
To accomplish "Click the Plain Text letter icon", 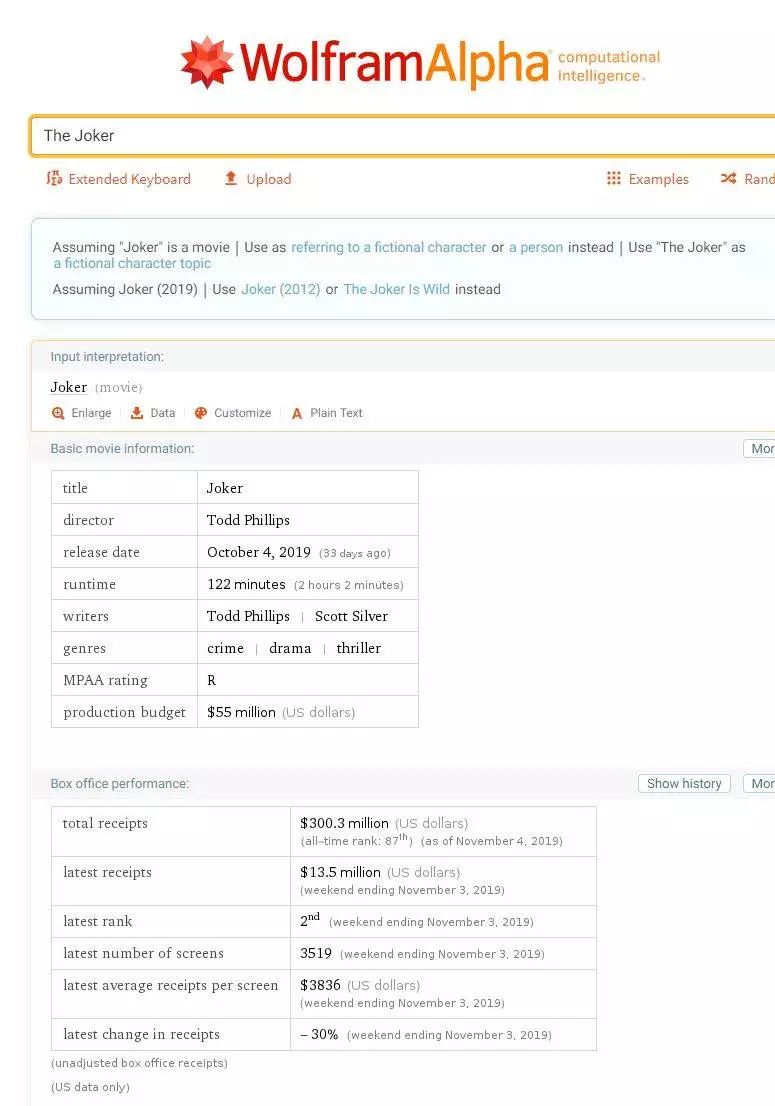I will (297, 413).
